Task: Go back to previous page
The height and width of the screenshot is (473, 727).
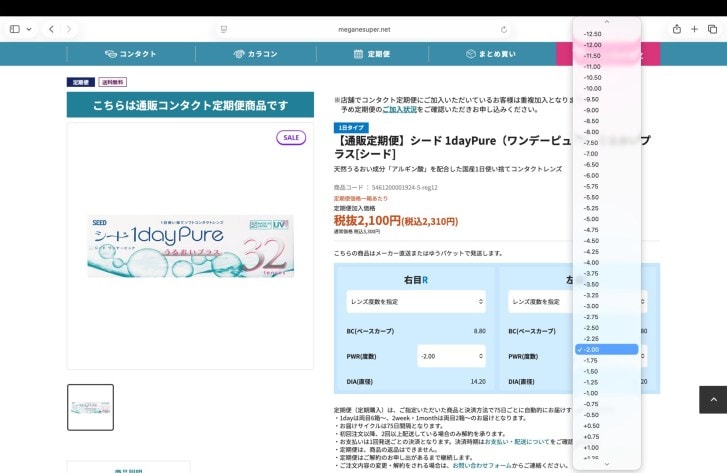Action: point(51,29)
